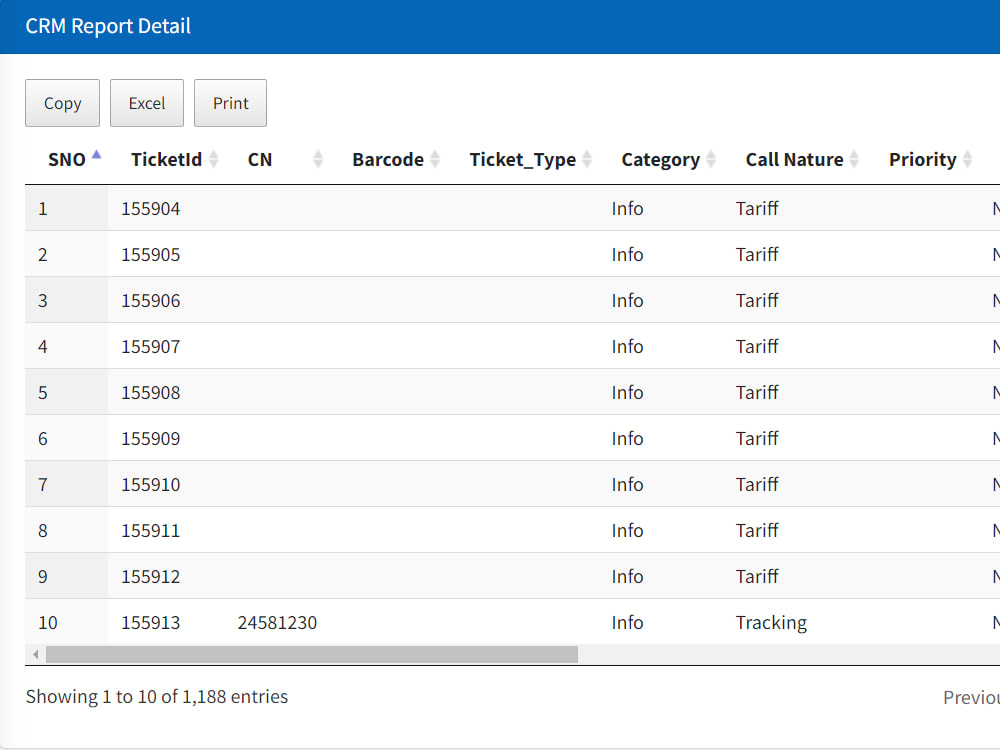Sort by CN column arrows

(318, 159)
